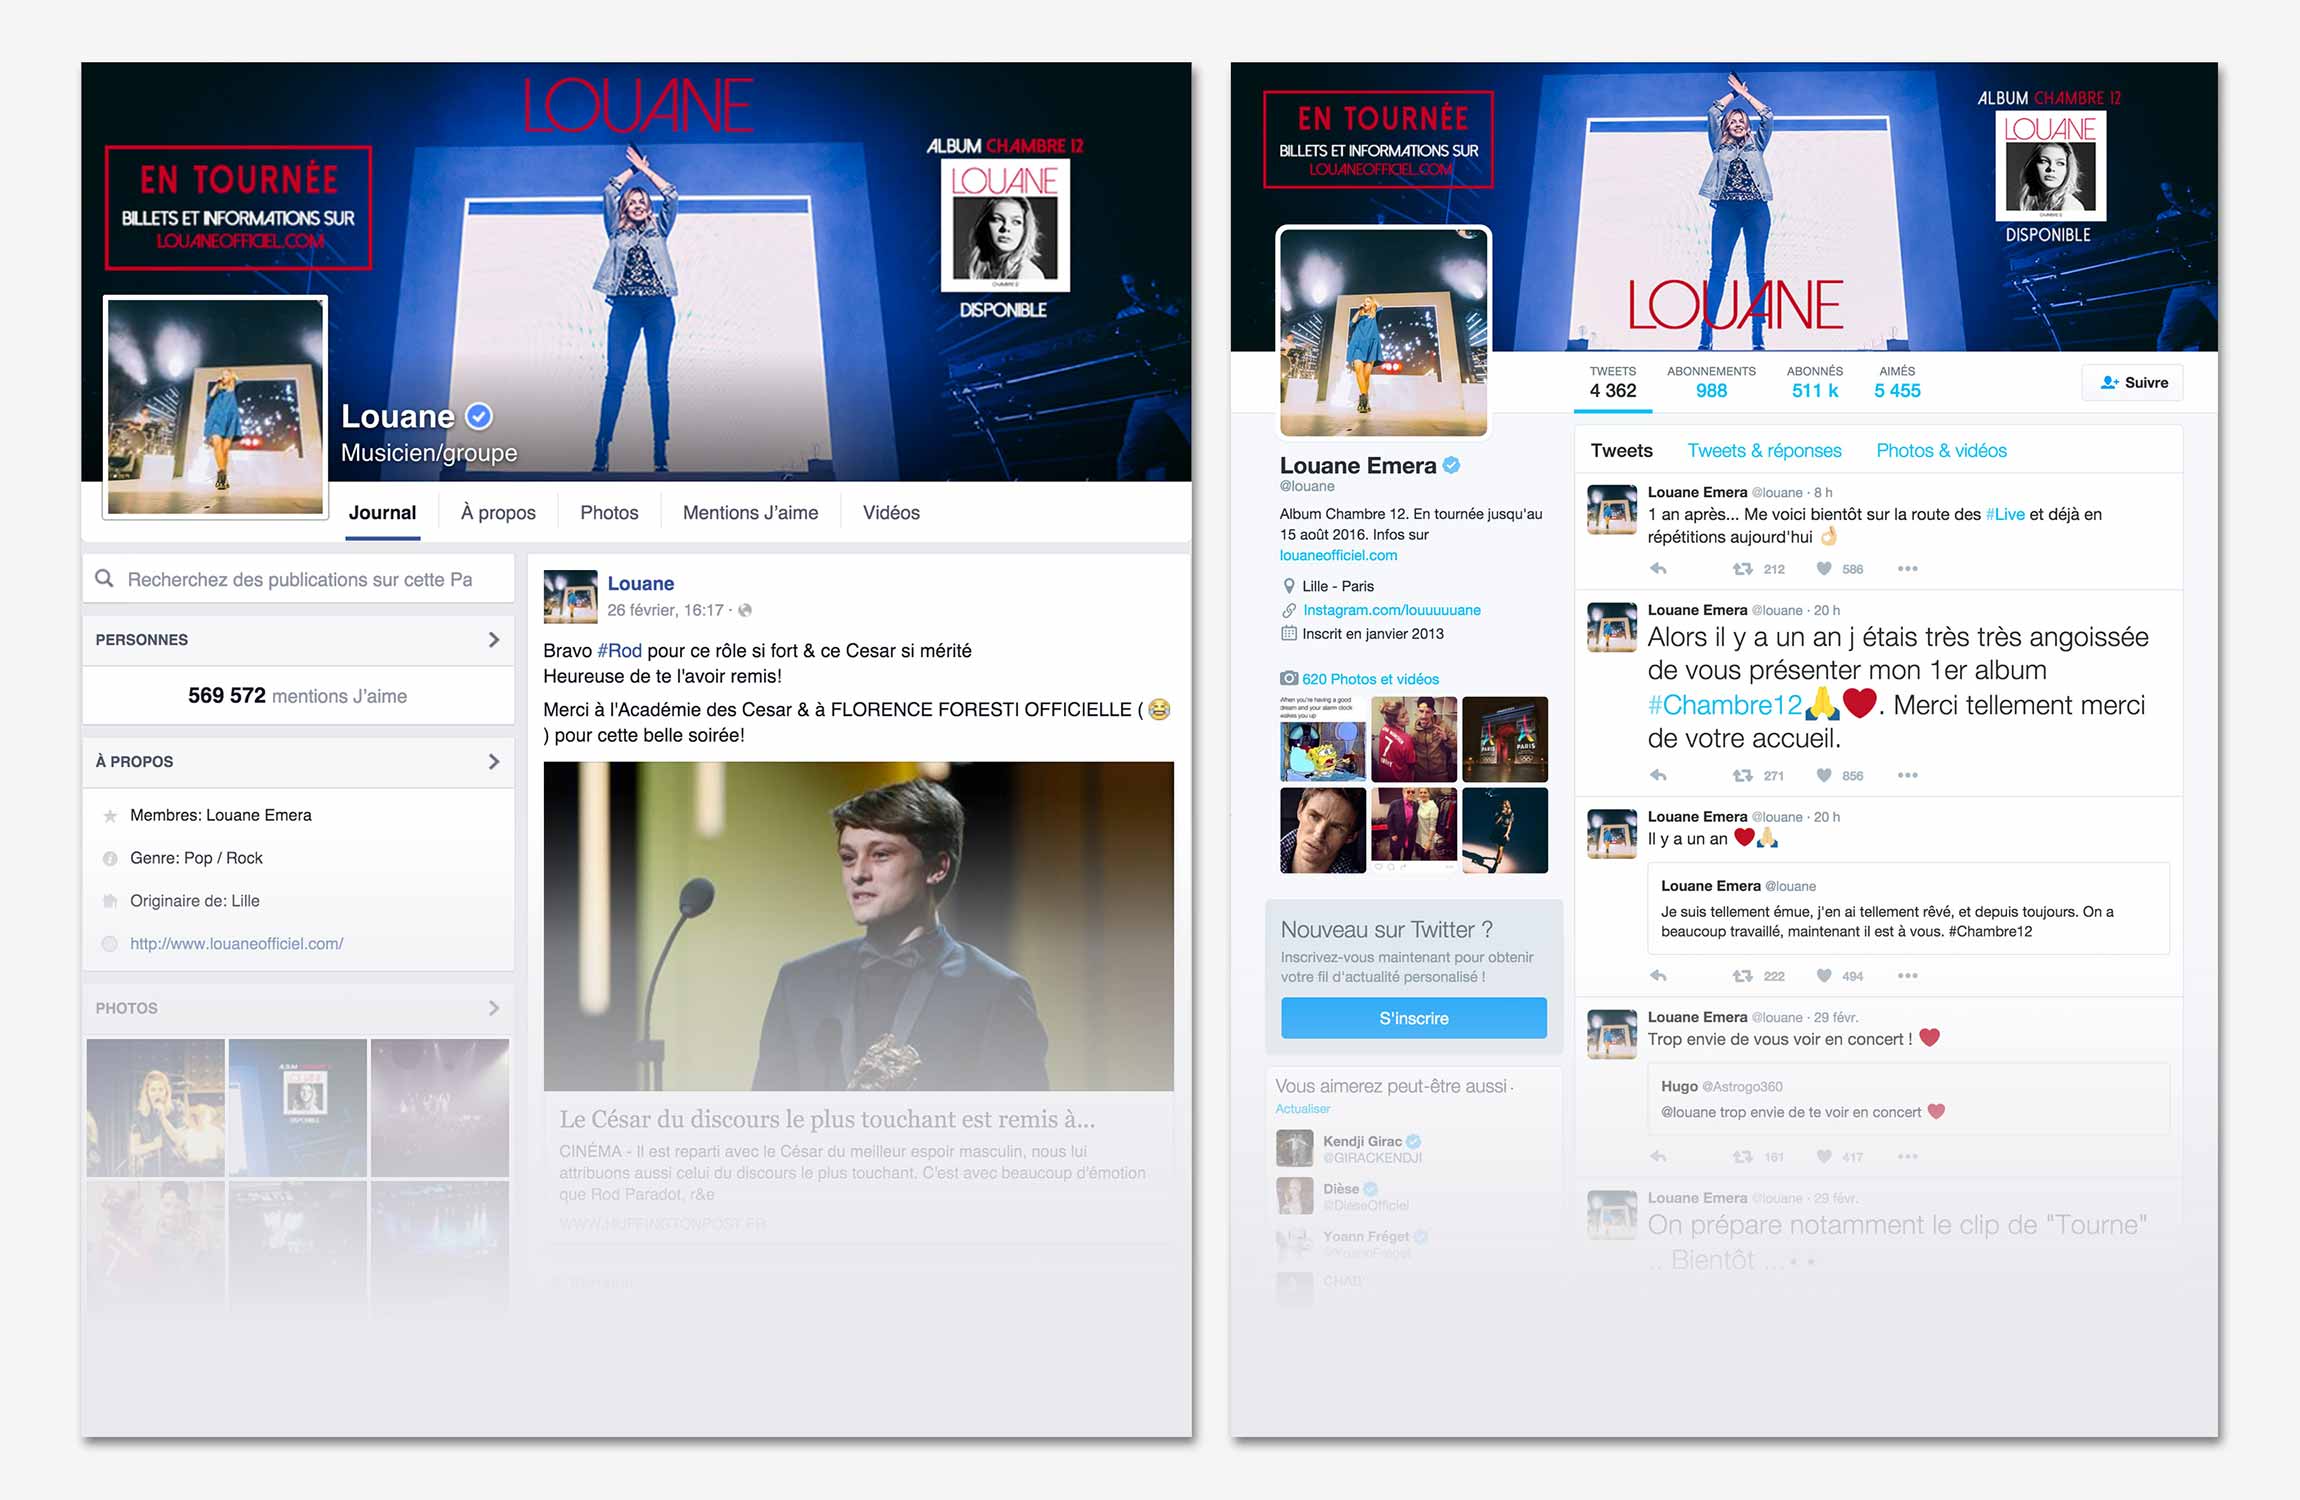Click the Suivre follow button
This screenshot has width=2300, height=1500.
pos(2133,383)
